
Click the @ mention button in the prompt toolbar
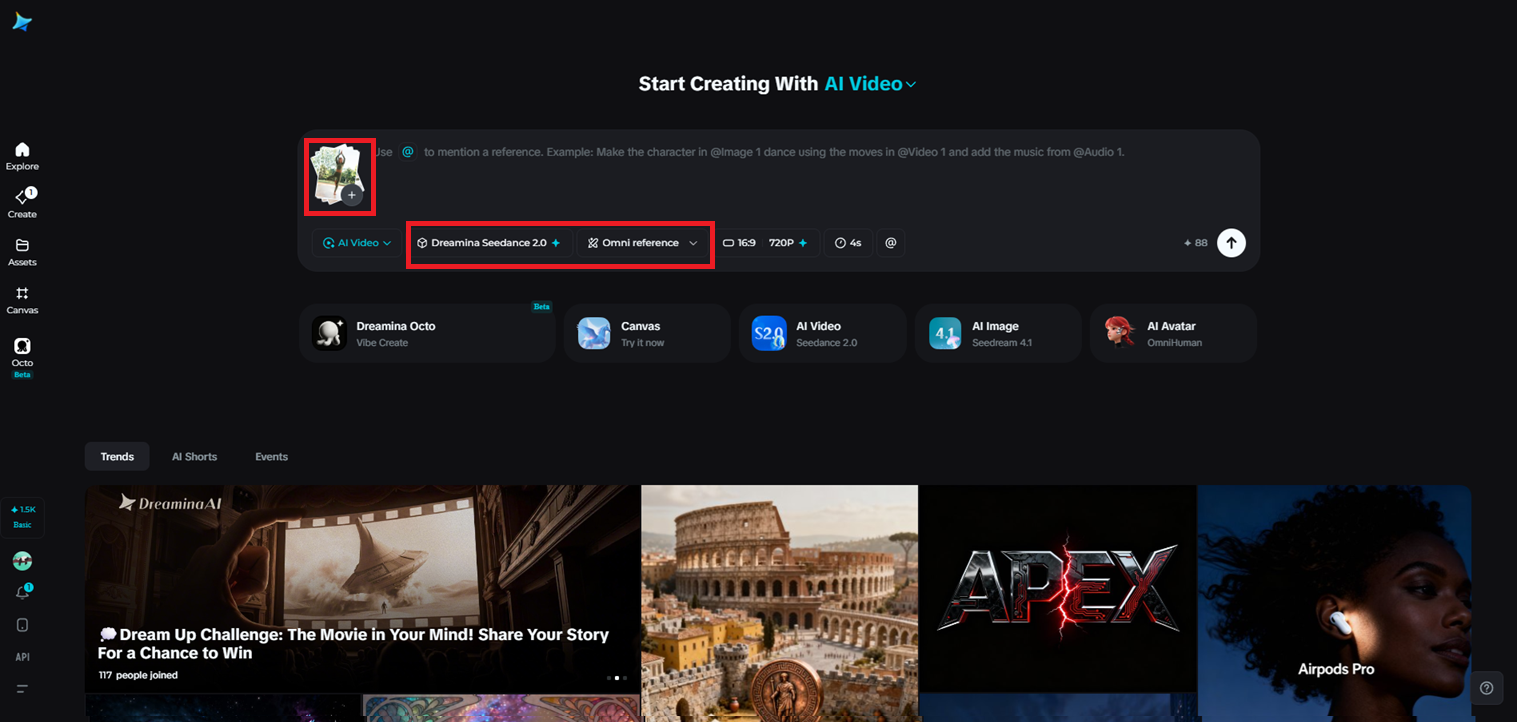coord(891,243)
